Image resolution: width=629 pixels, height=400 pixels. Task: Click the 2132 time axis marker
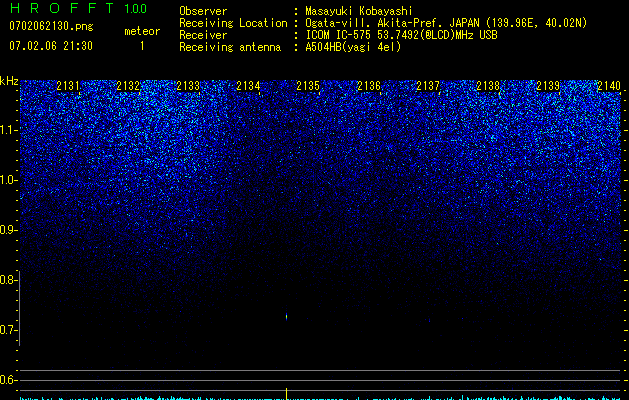(x=128, y=86)
